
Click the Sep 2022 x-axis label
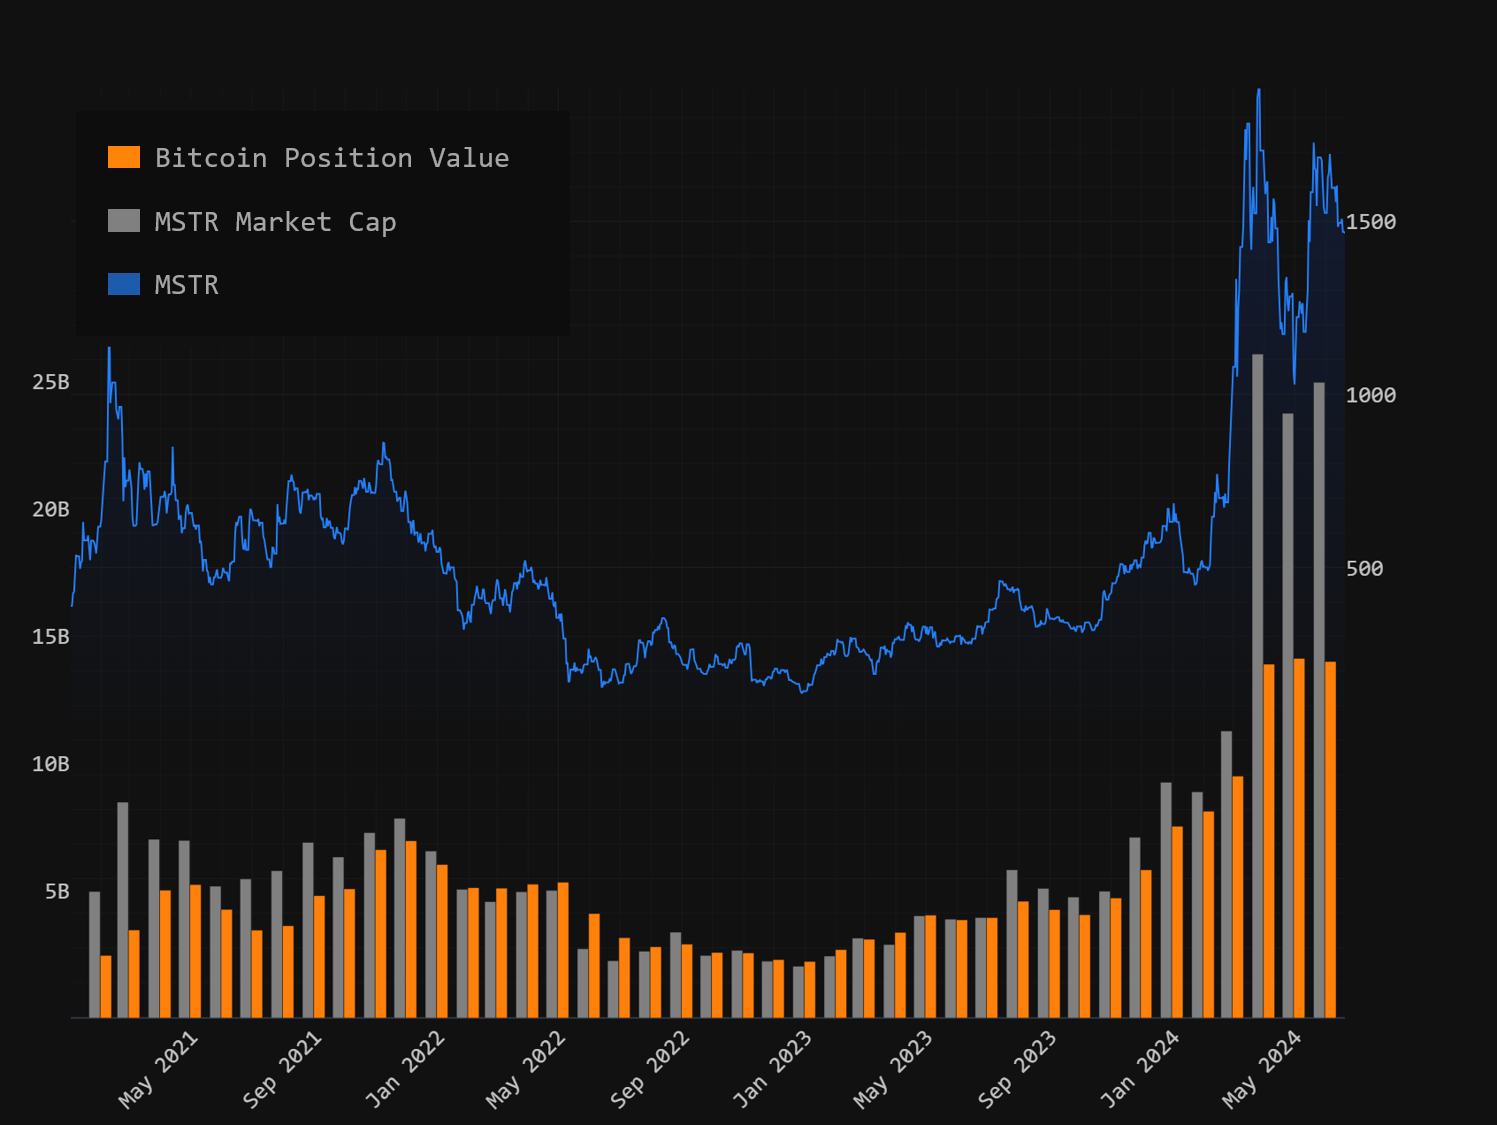[x=650, y=1069]
